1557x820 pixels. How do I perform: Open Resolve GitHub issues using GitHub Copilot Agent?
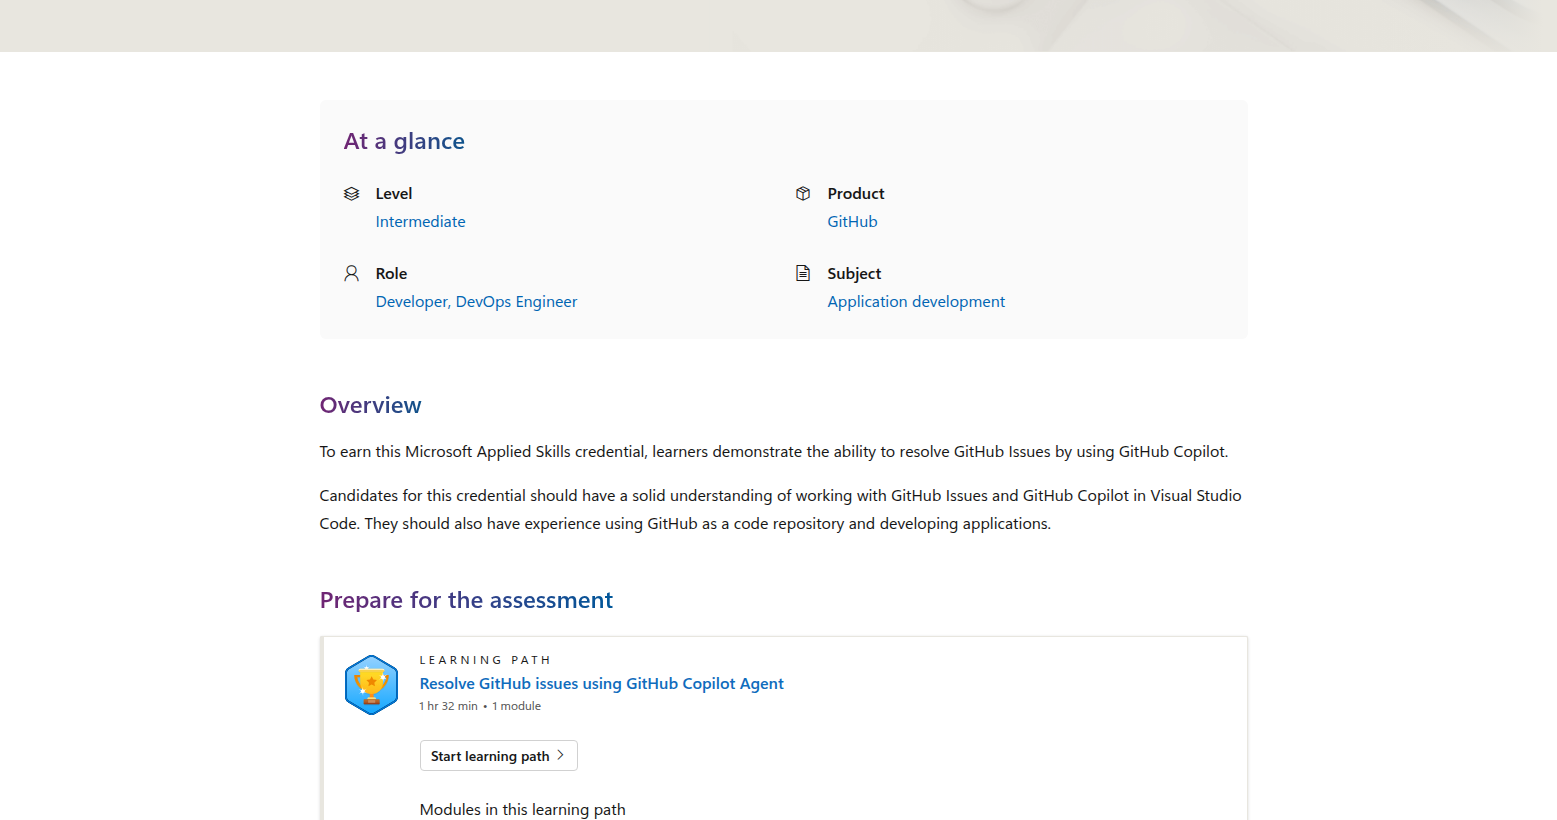tap(601, 684)
